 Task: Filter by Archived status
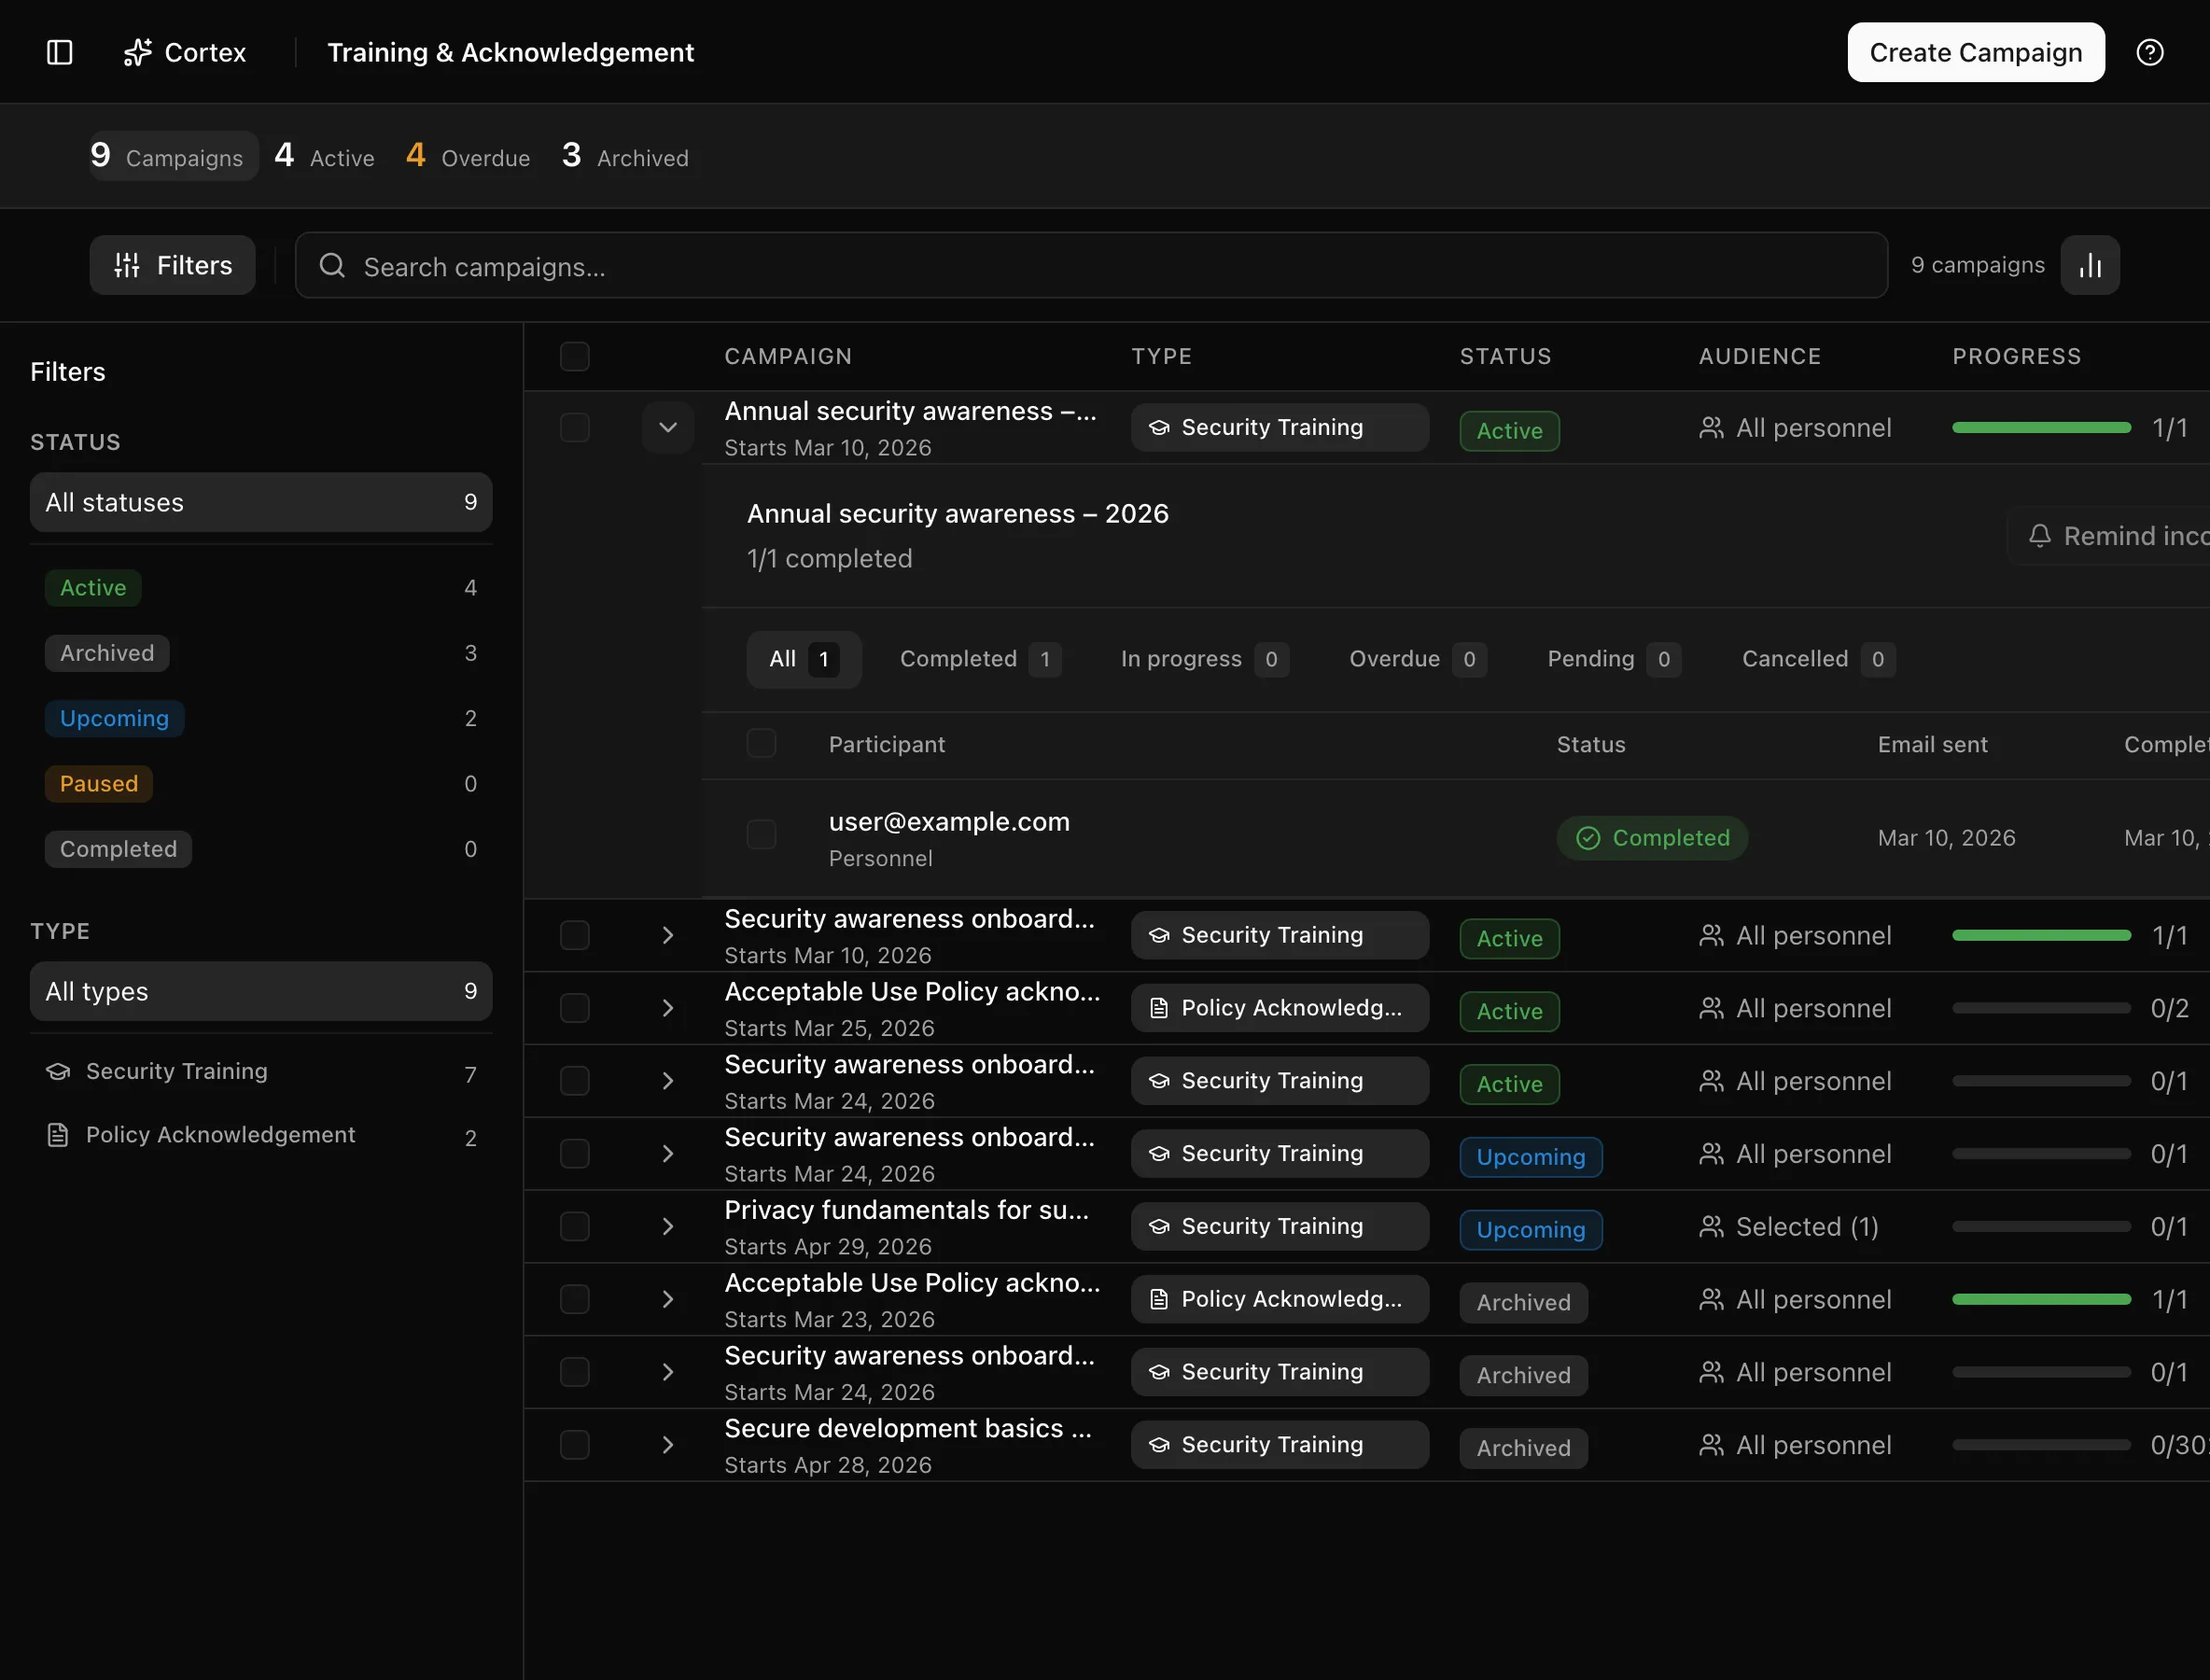[261, 653]
